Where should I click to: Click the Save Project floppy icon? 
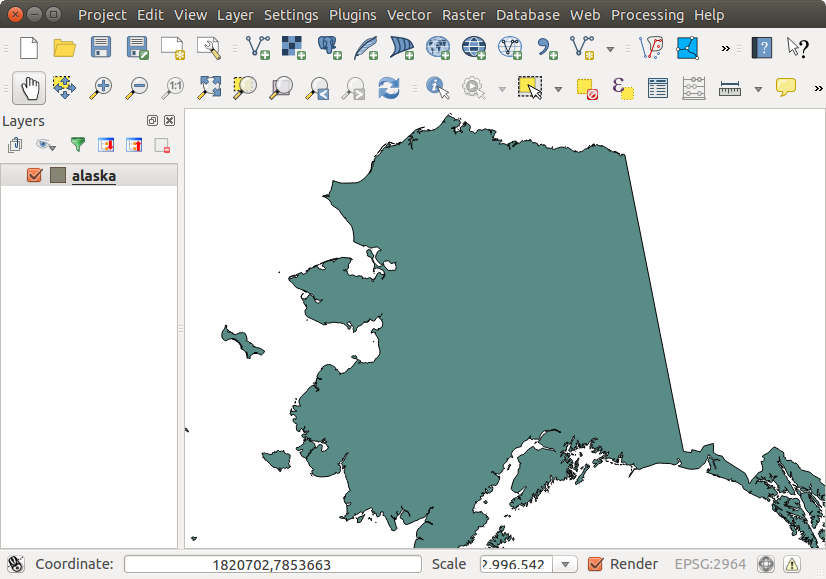pos(101,47)
